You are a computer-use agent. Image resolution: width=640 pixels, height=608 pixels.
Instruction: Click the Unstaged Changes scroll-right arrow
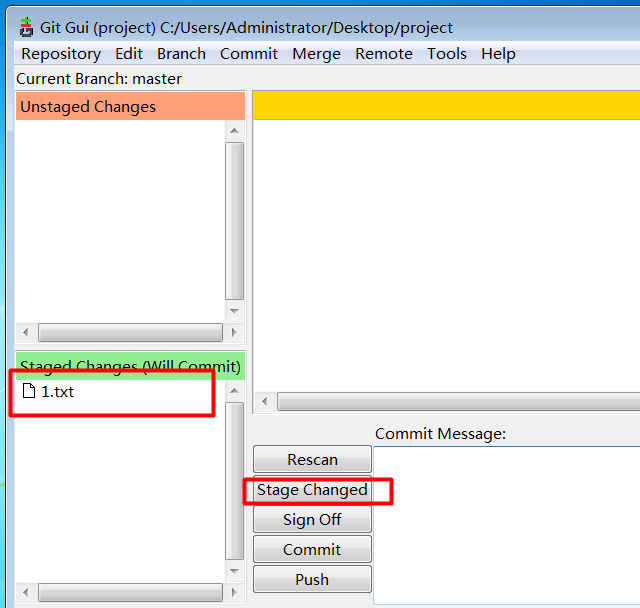point(234,333)
